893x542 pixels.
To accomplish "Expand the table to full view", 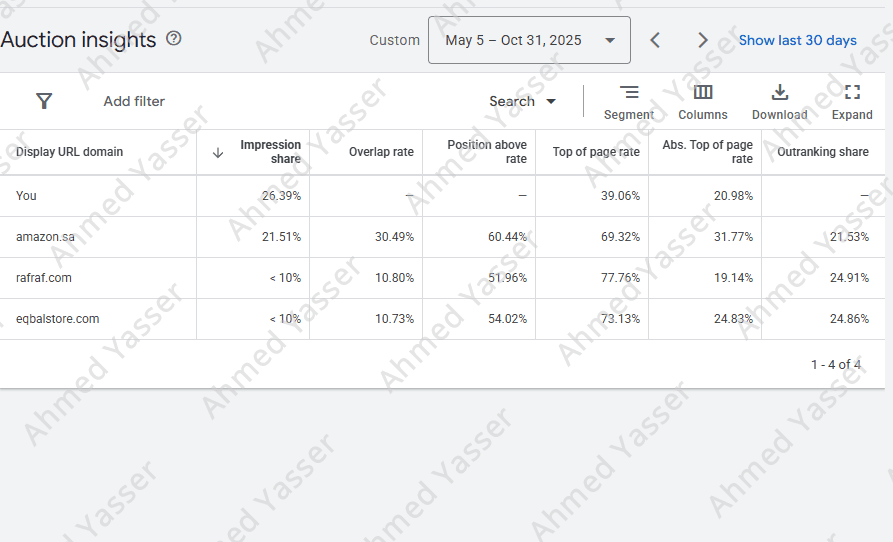I will (852, 101).
